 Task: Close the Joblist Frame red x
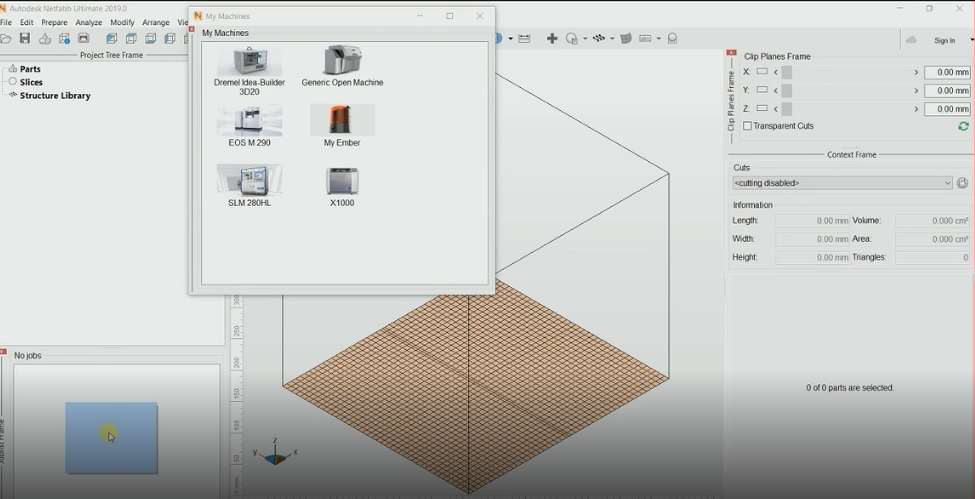(x=3, y=352)
